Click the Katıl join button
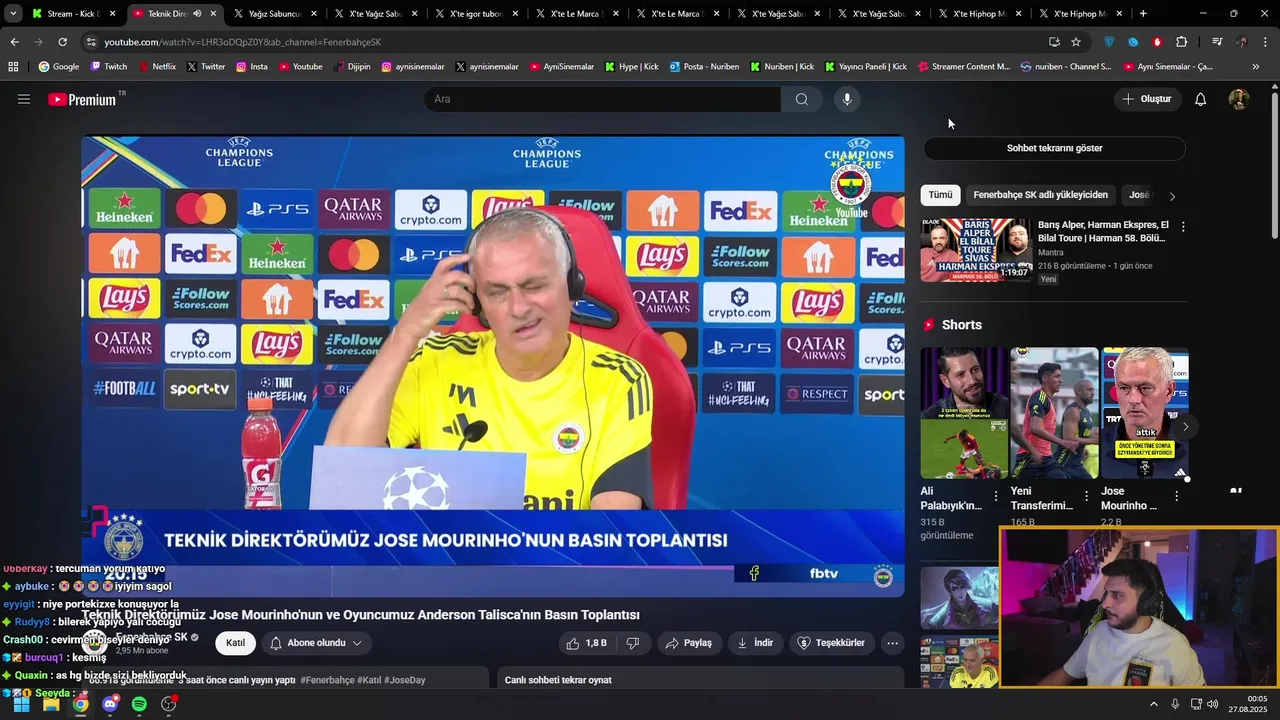The image size is (1280, 720). pyautogui.click(x=235, y=643)
